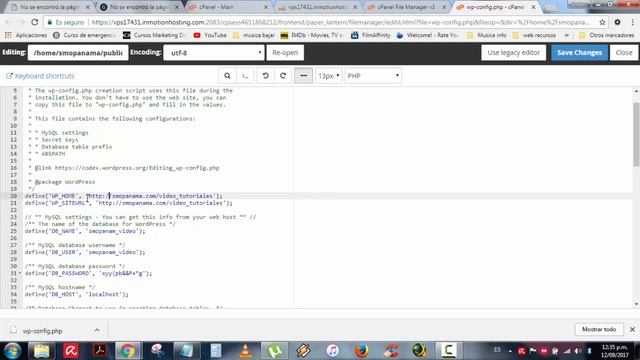The height and width of the screenshot is (360, 640).
Task: Open the Musica info bookmark folder
Action: click(487, 35)
